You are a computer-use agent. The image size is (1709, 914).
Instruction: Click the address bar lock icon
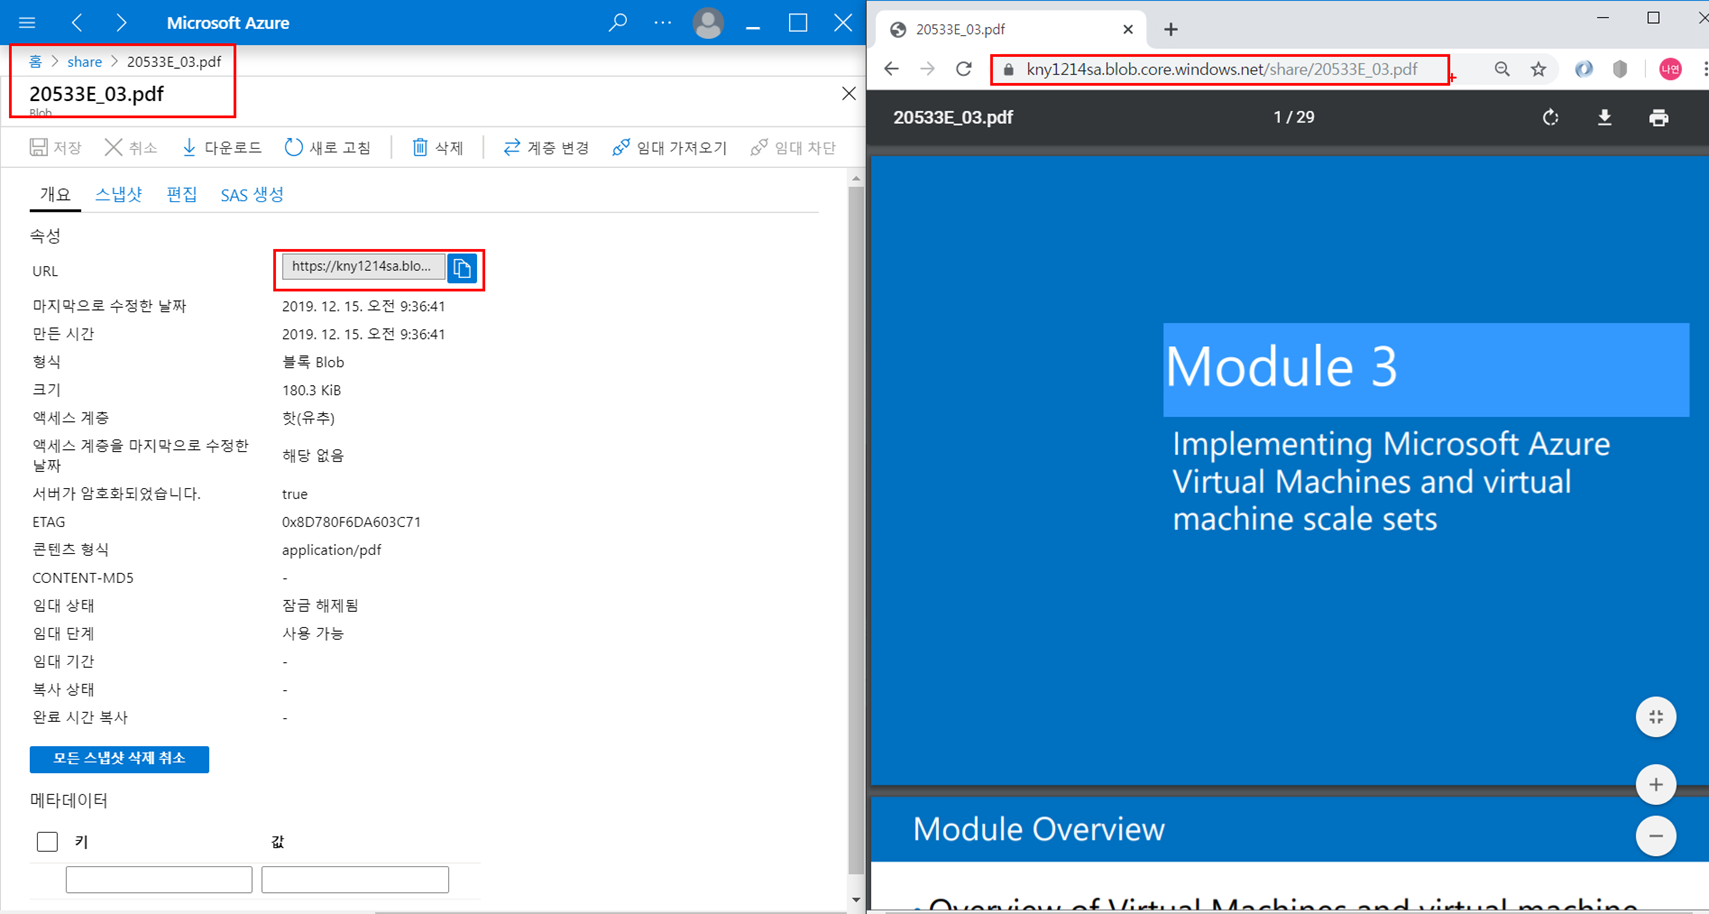point(1008,70)
